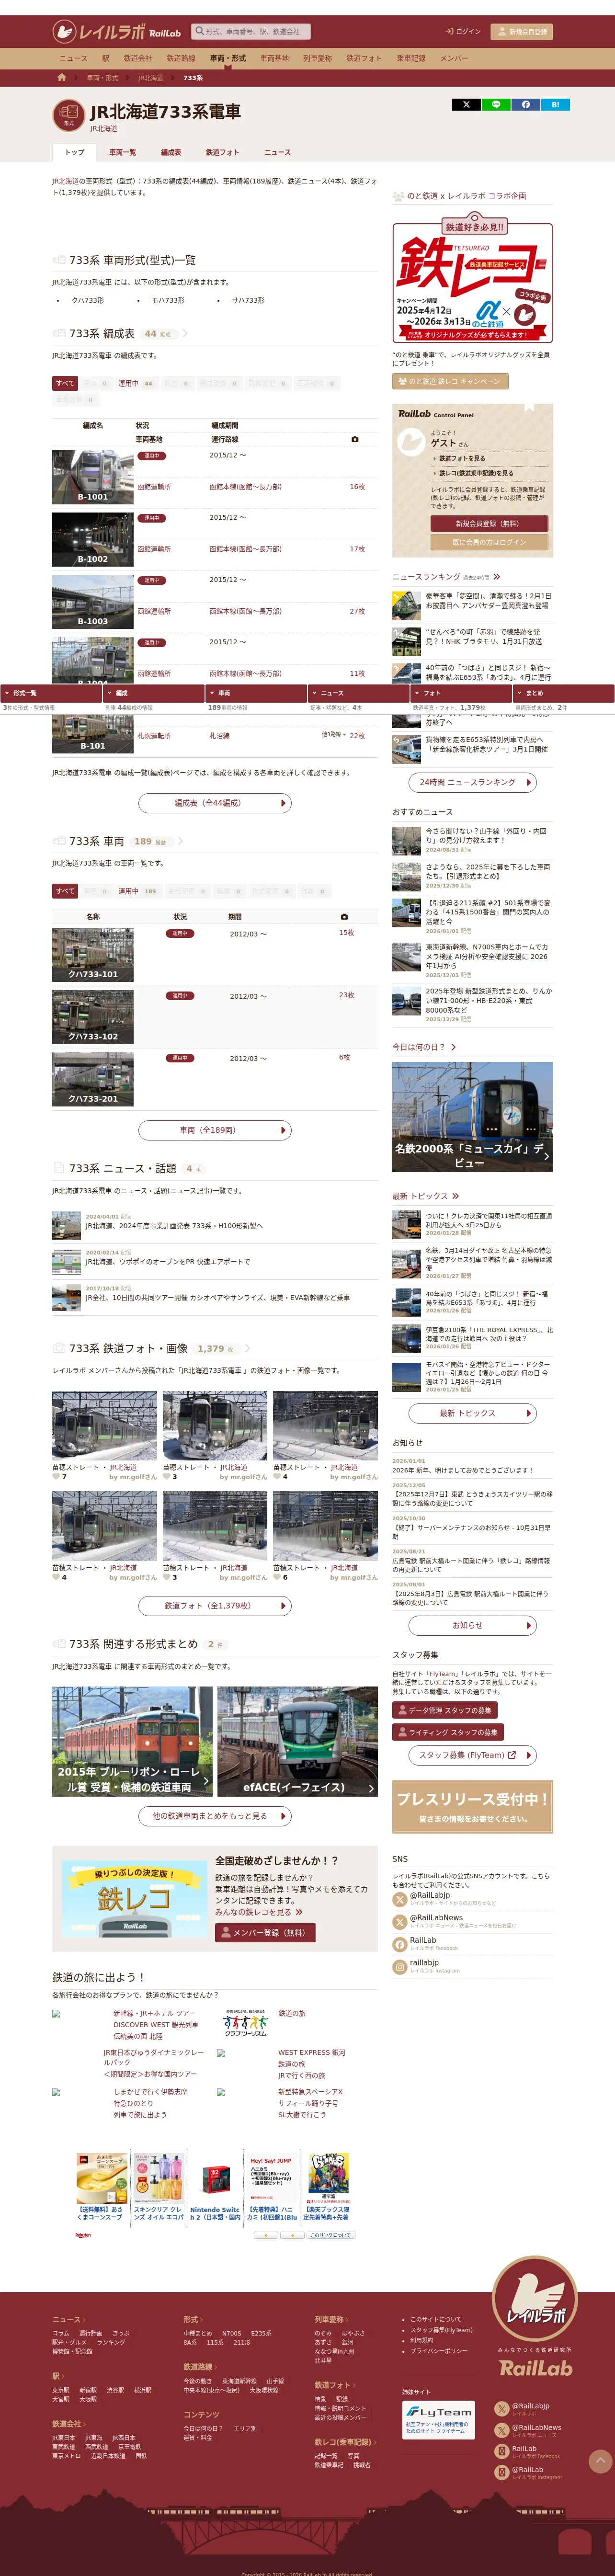The width and height of the screenshot is (615, 2576).
Task: Open chevron next to 733系 編成表 heading
Action: point(184,334)
